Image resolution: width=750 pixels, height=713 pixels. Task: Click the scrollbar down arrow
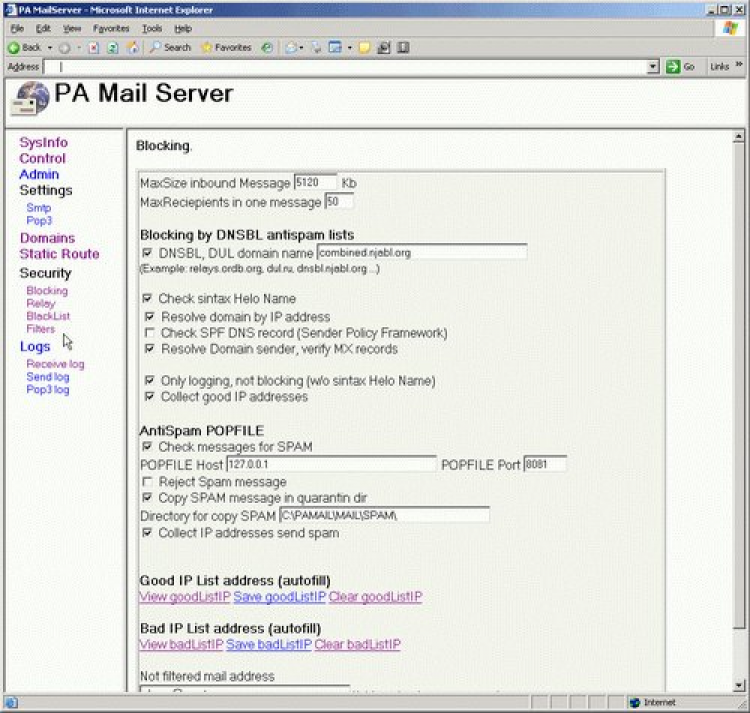coord(739,685)
